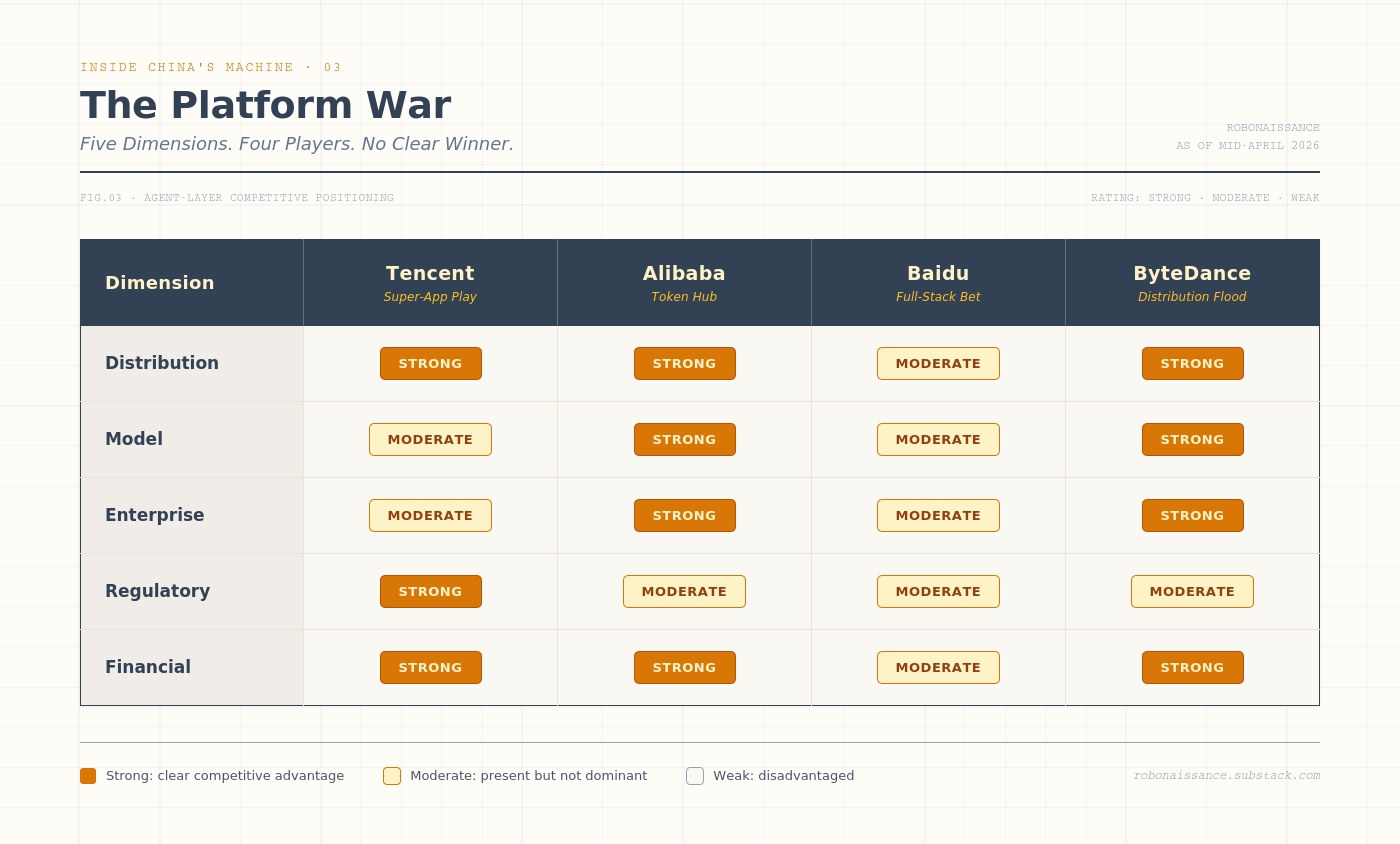
Task: Click ByteDance's Distribution STRONG badge
Action: (x=1193, y=363)
